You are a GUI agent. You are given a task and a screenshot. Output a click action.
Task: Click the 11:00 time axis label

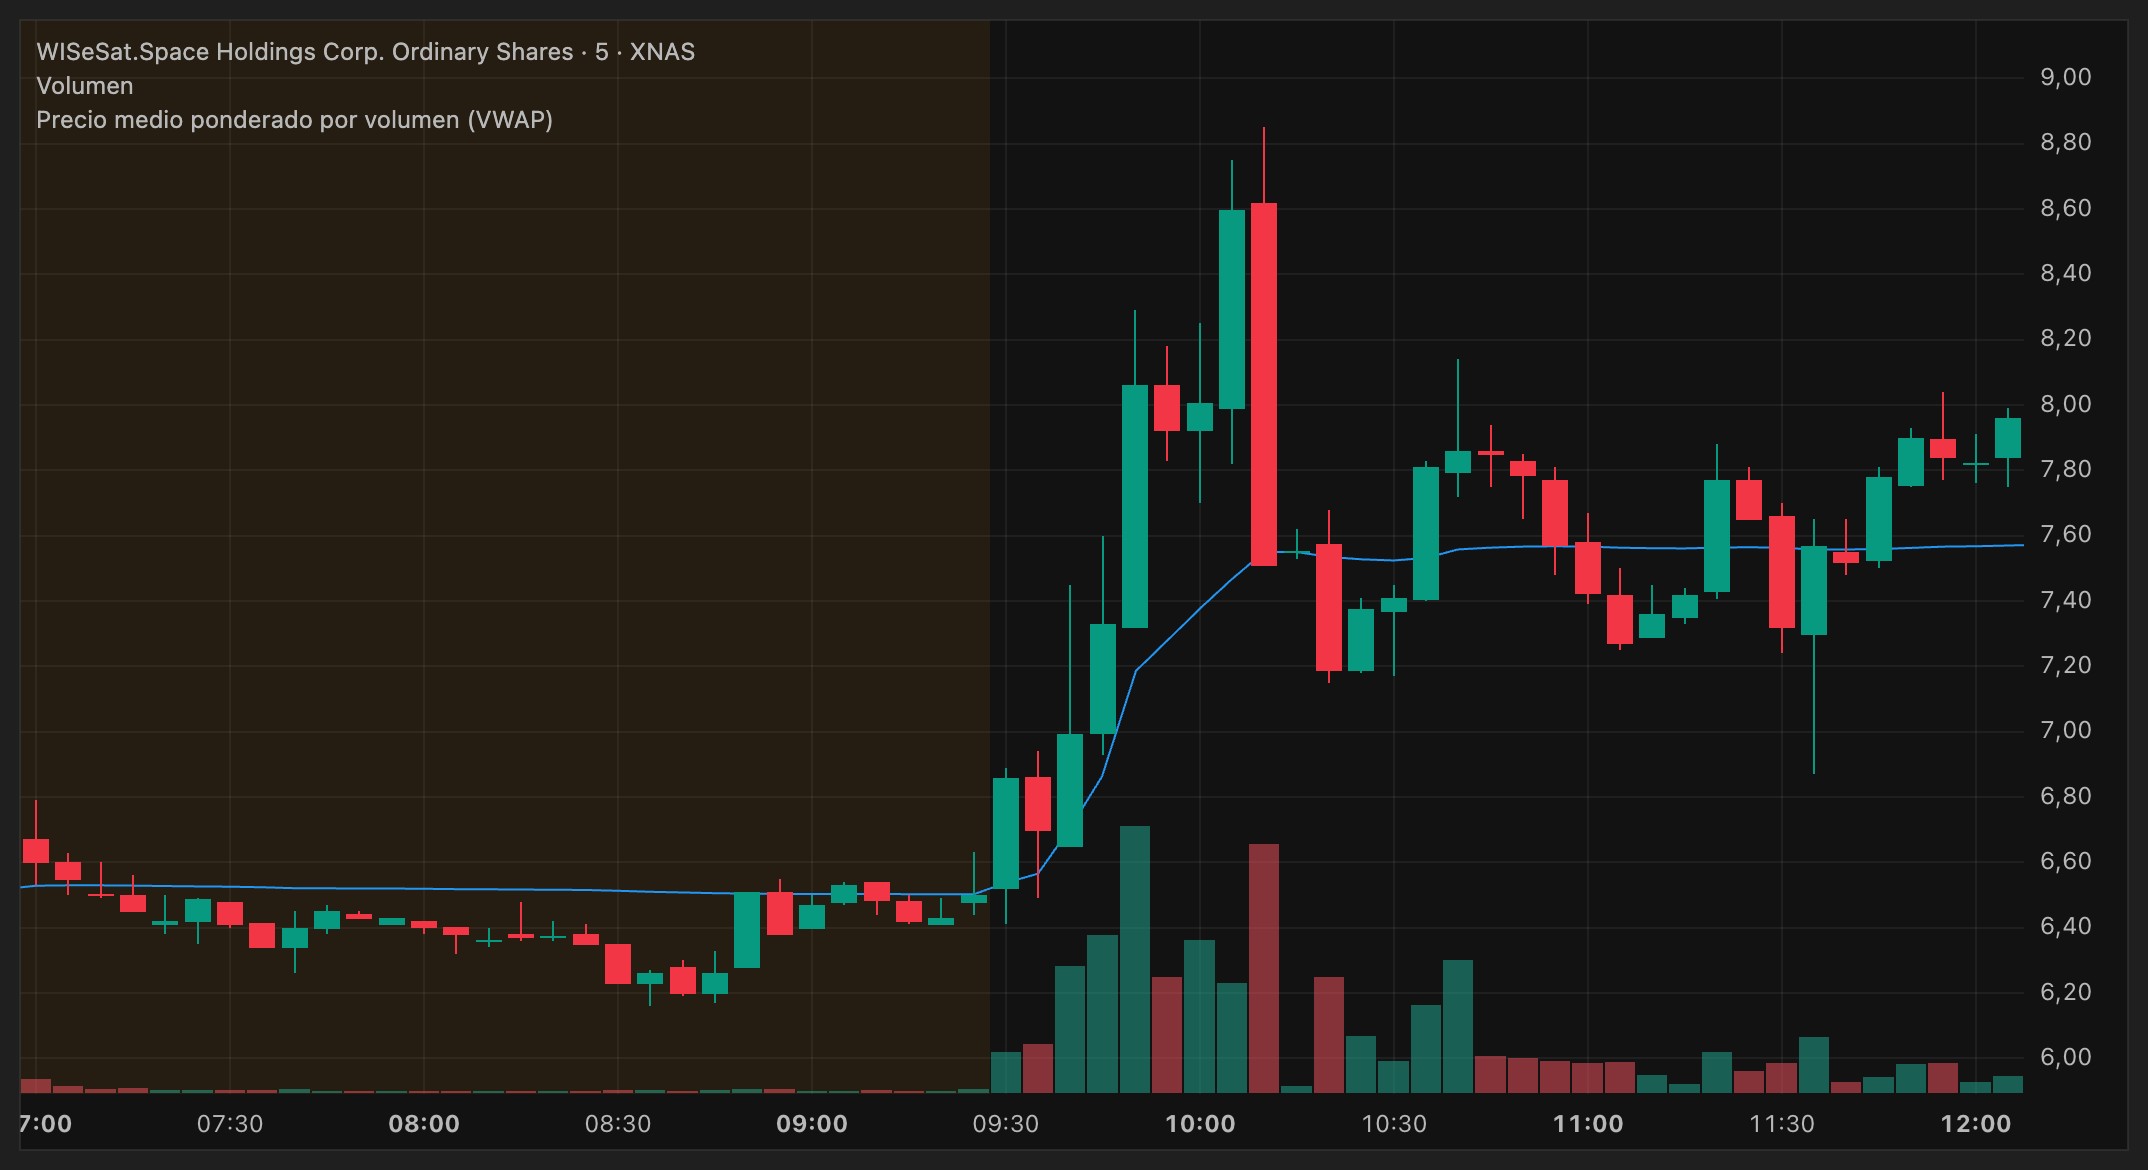pyautogui.click(x=1588, y=1124)
